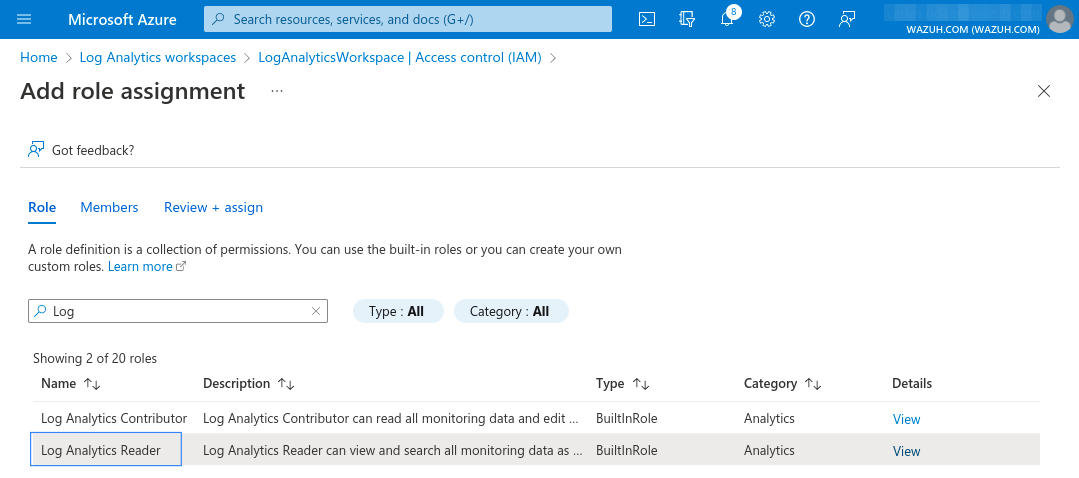Click the WAZUH.COM directory label
The image size is (1079, 478).
[x=972, y=30]
